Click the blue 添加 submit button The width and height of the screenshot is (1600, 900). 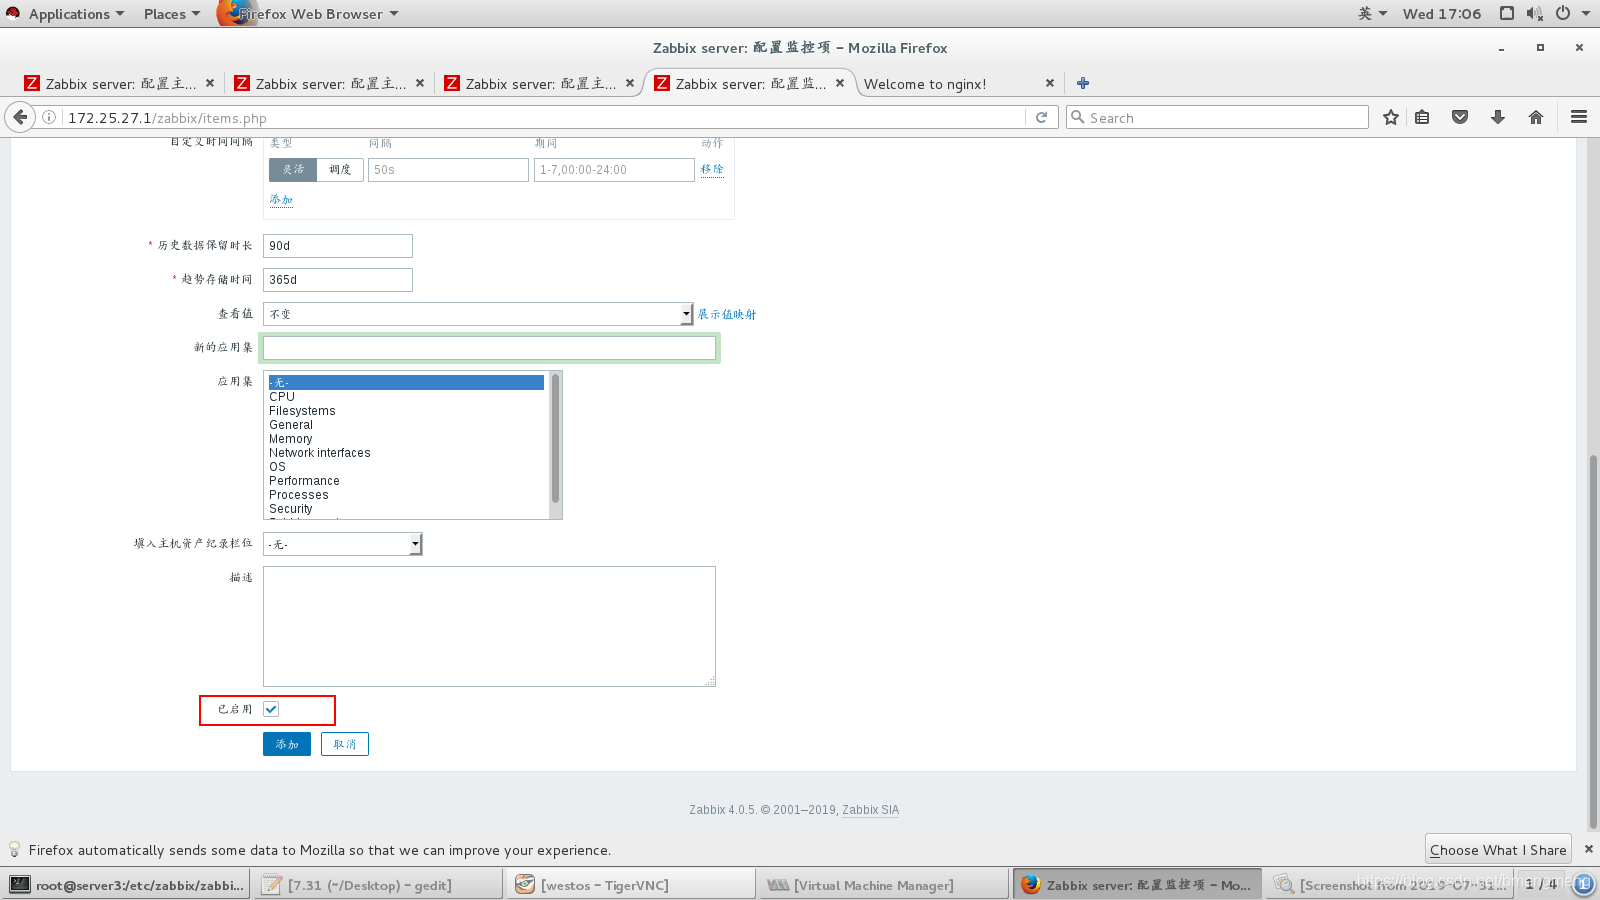[x=287, y=744]
